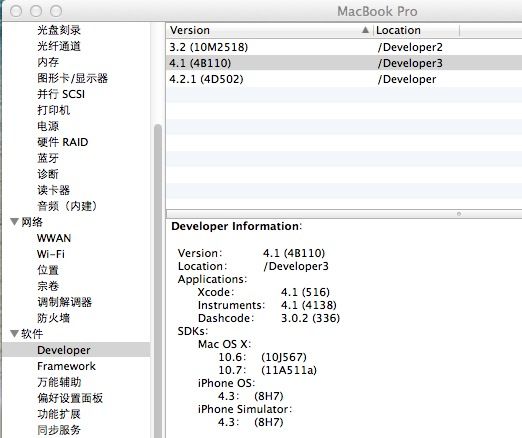Viewport: 522px width, 438px height.
Task: Select the 4.1 (4B110) row
Action: [344, 63]
